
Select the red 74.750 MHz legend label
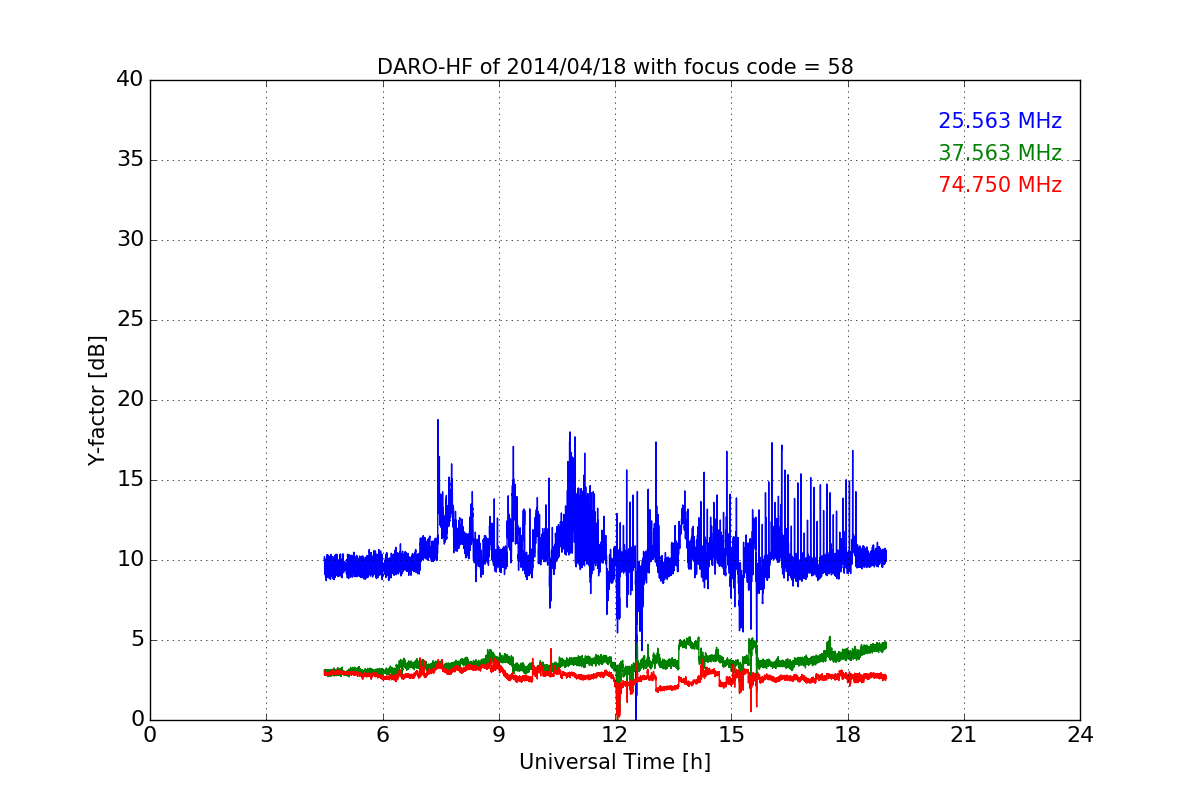coord(1000,185)
